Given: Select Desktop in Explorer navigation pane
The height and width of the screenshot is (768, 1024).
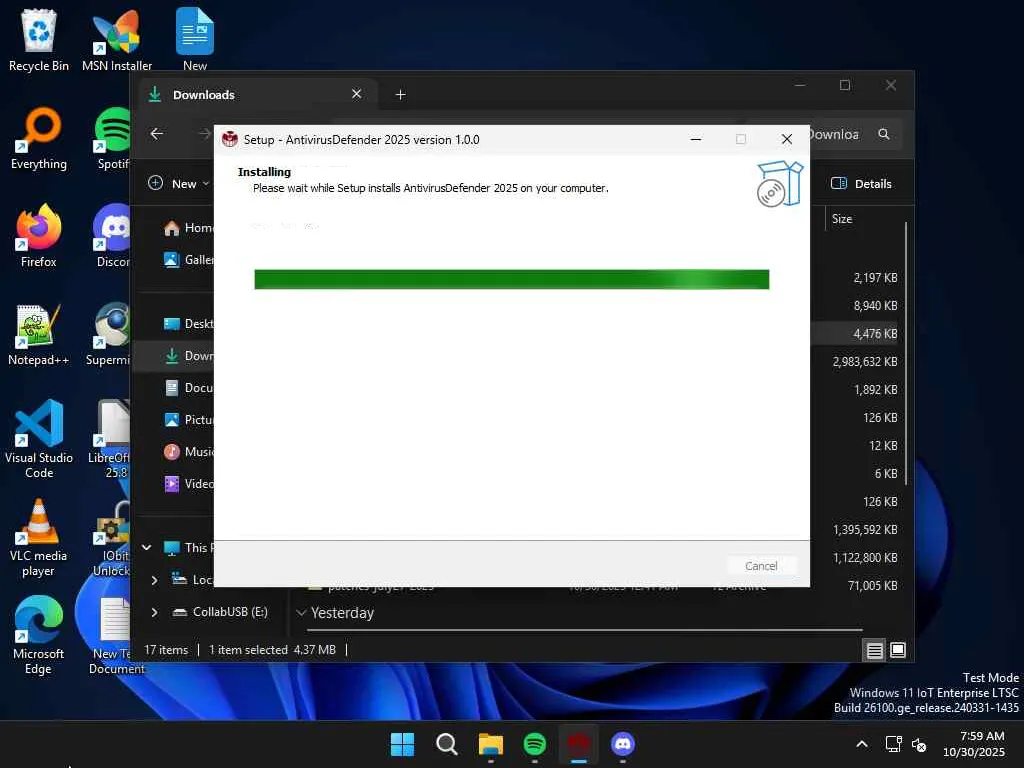Looking at the screenshot, I should point(188,324).
